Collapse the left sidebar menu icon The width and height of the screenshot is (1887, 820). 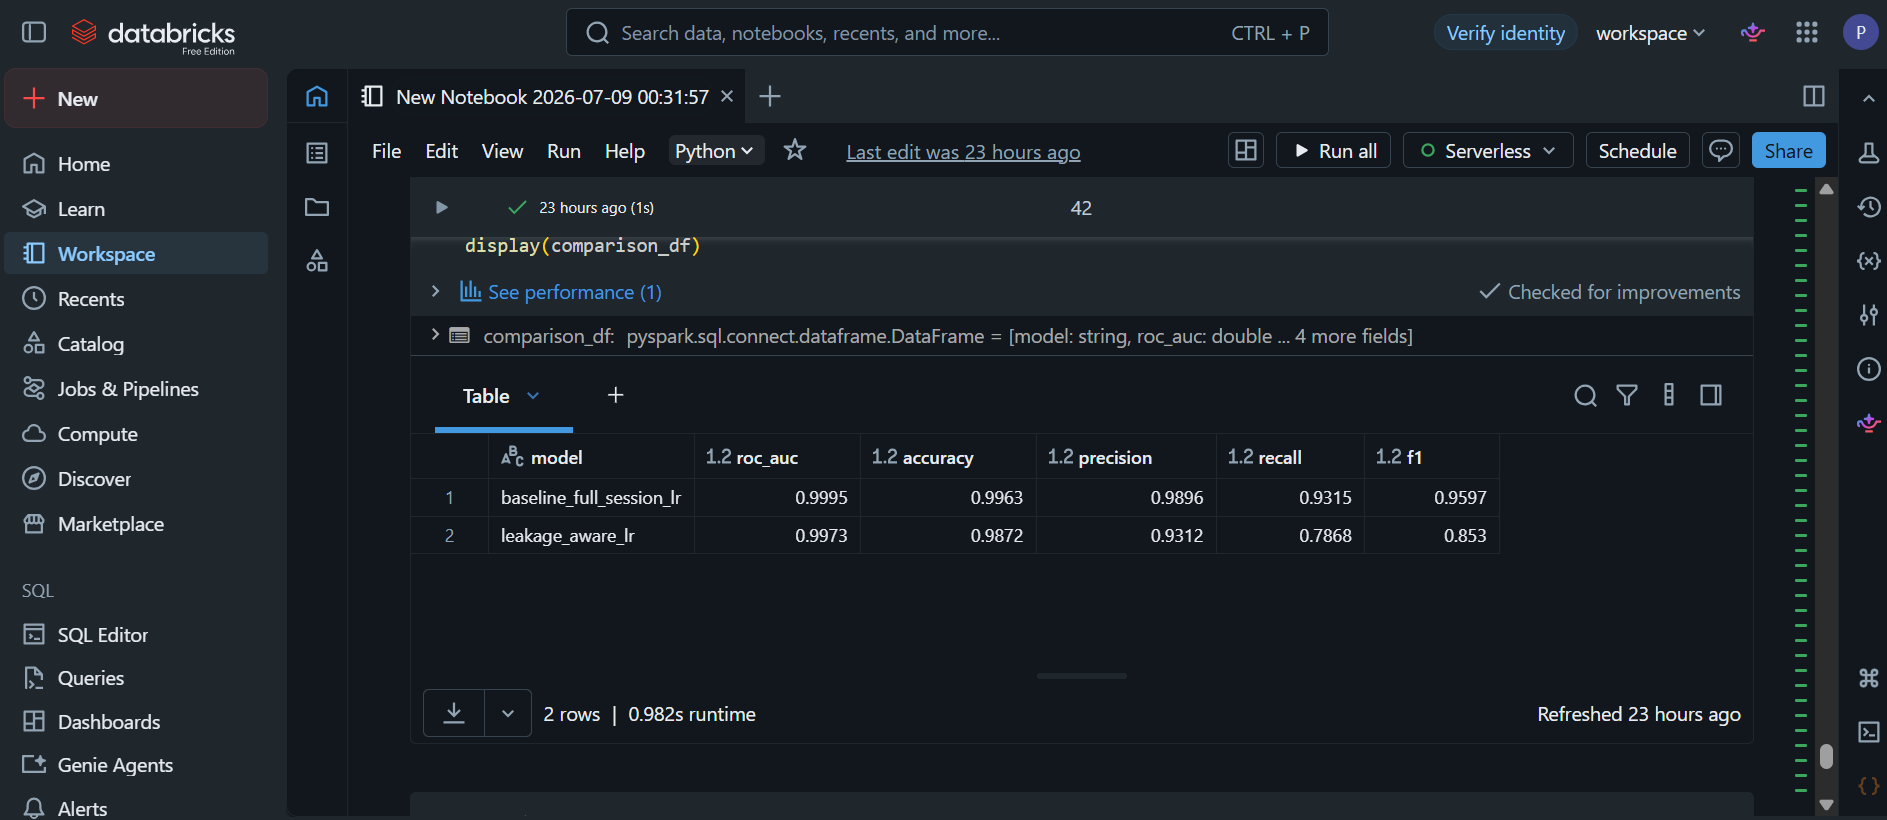point(34,32)
